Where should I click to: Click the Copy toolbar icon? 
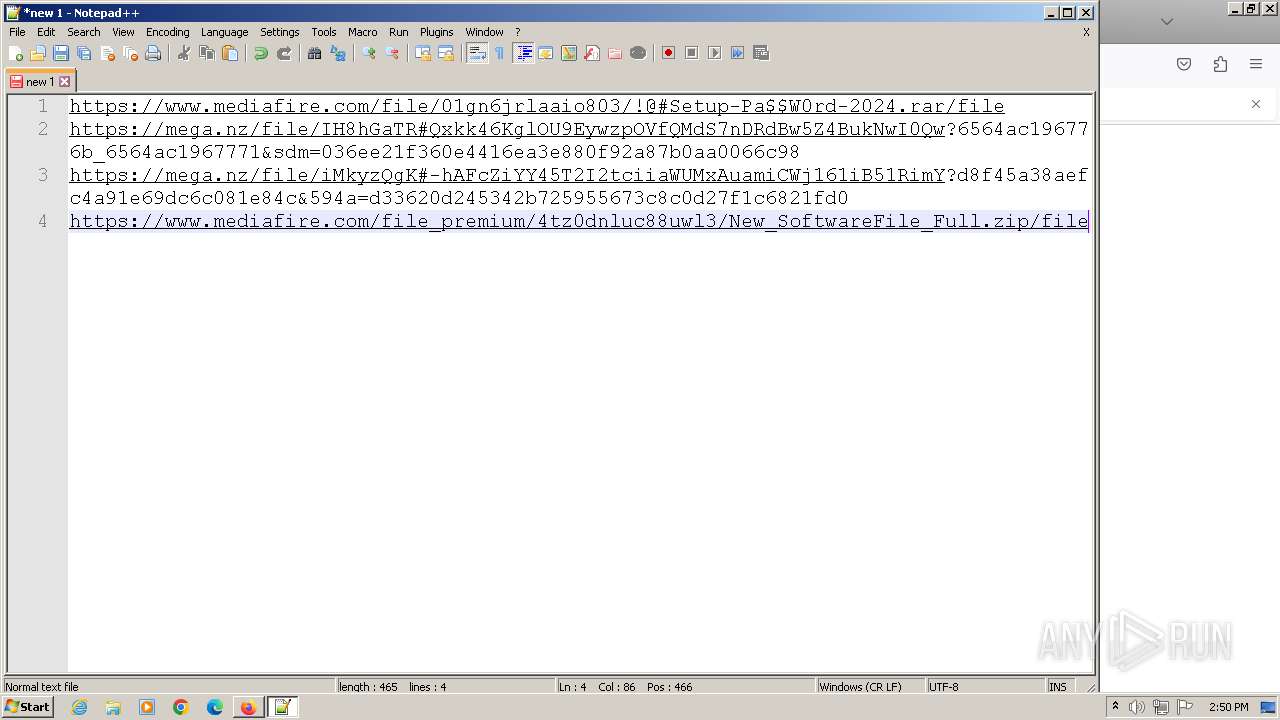(x=207, y=53)
